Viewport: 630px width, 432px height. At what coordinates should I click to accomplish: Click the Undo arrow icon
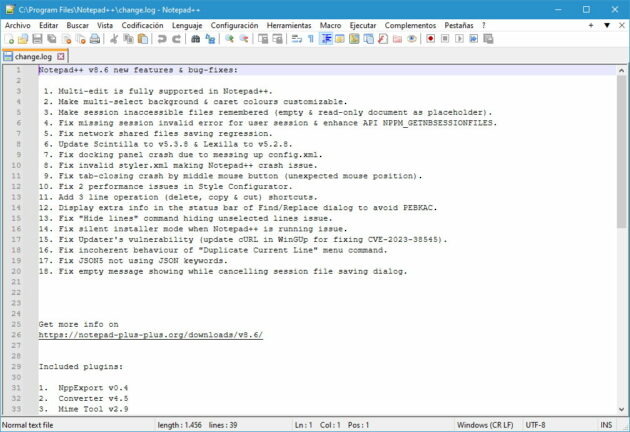pyautogui.click(x=162, y=39)
